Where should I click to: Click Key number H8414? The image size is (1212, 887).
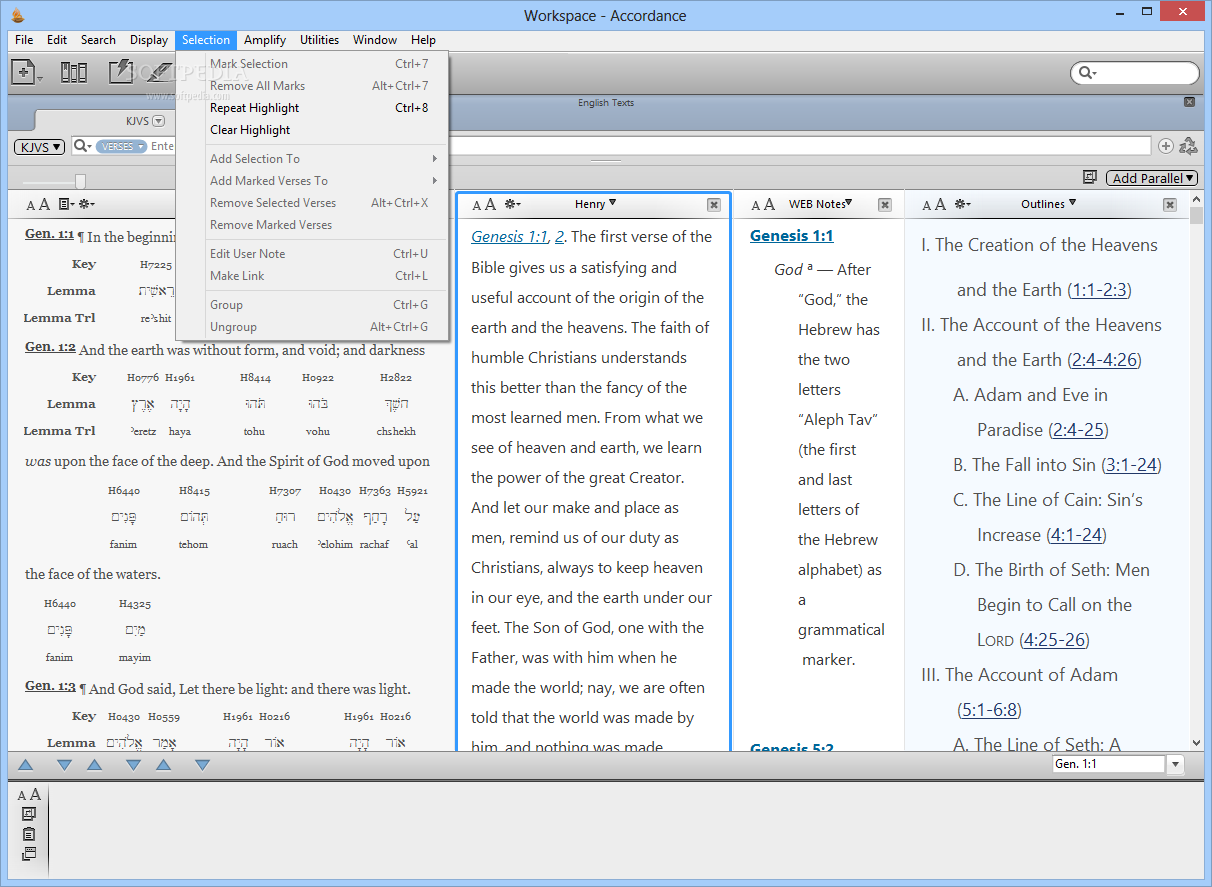coord(255,378)
